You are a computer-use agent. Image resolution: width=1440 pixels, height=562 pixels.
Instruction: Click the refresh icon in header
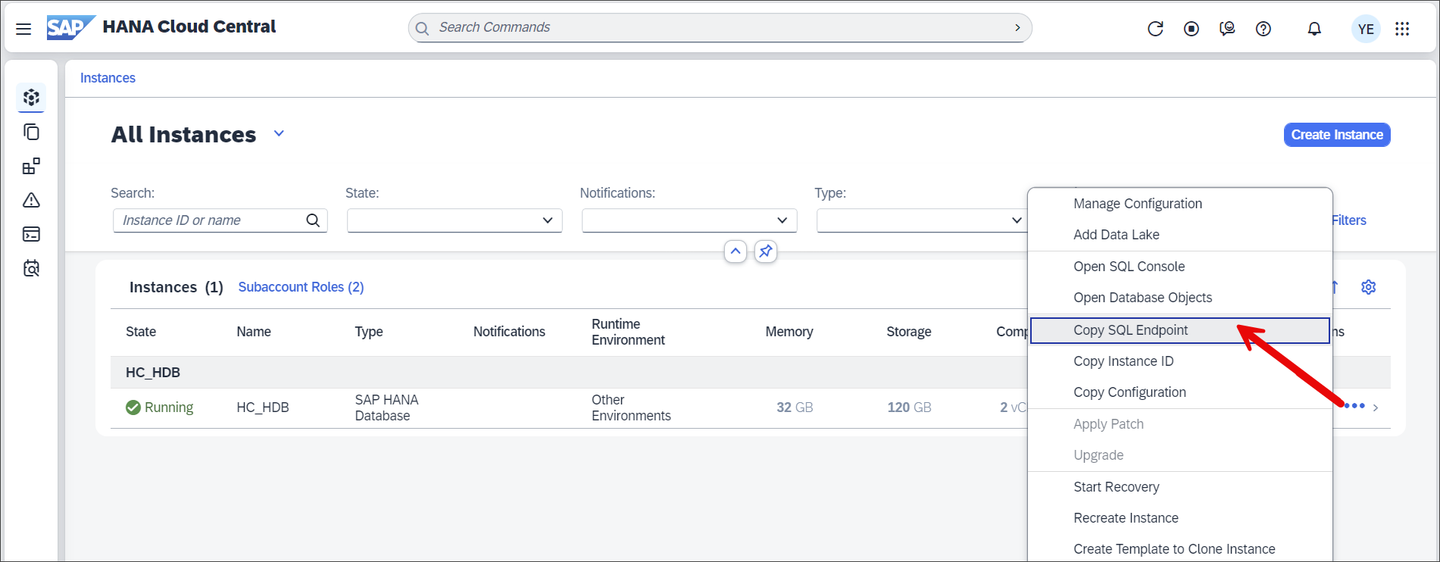(x=1155, y=28)
